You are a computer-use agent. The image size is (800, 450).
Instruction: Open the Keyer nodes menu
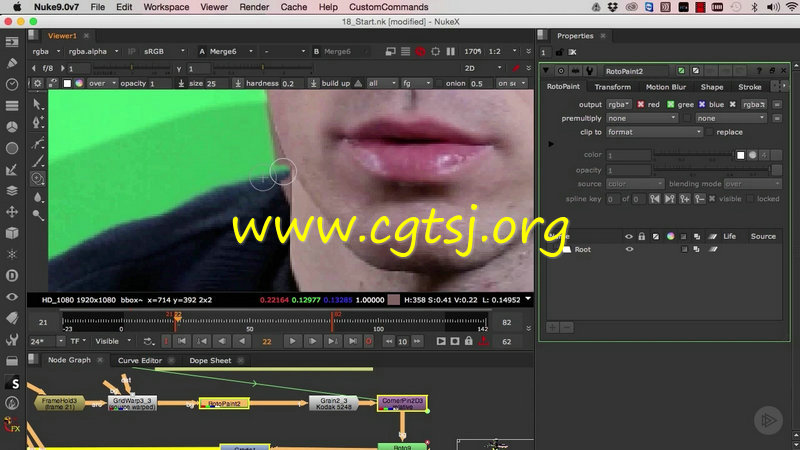pyautogui.click(x=12, y=169)
